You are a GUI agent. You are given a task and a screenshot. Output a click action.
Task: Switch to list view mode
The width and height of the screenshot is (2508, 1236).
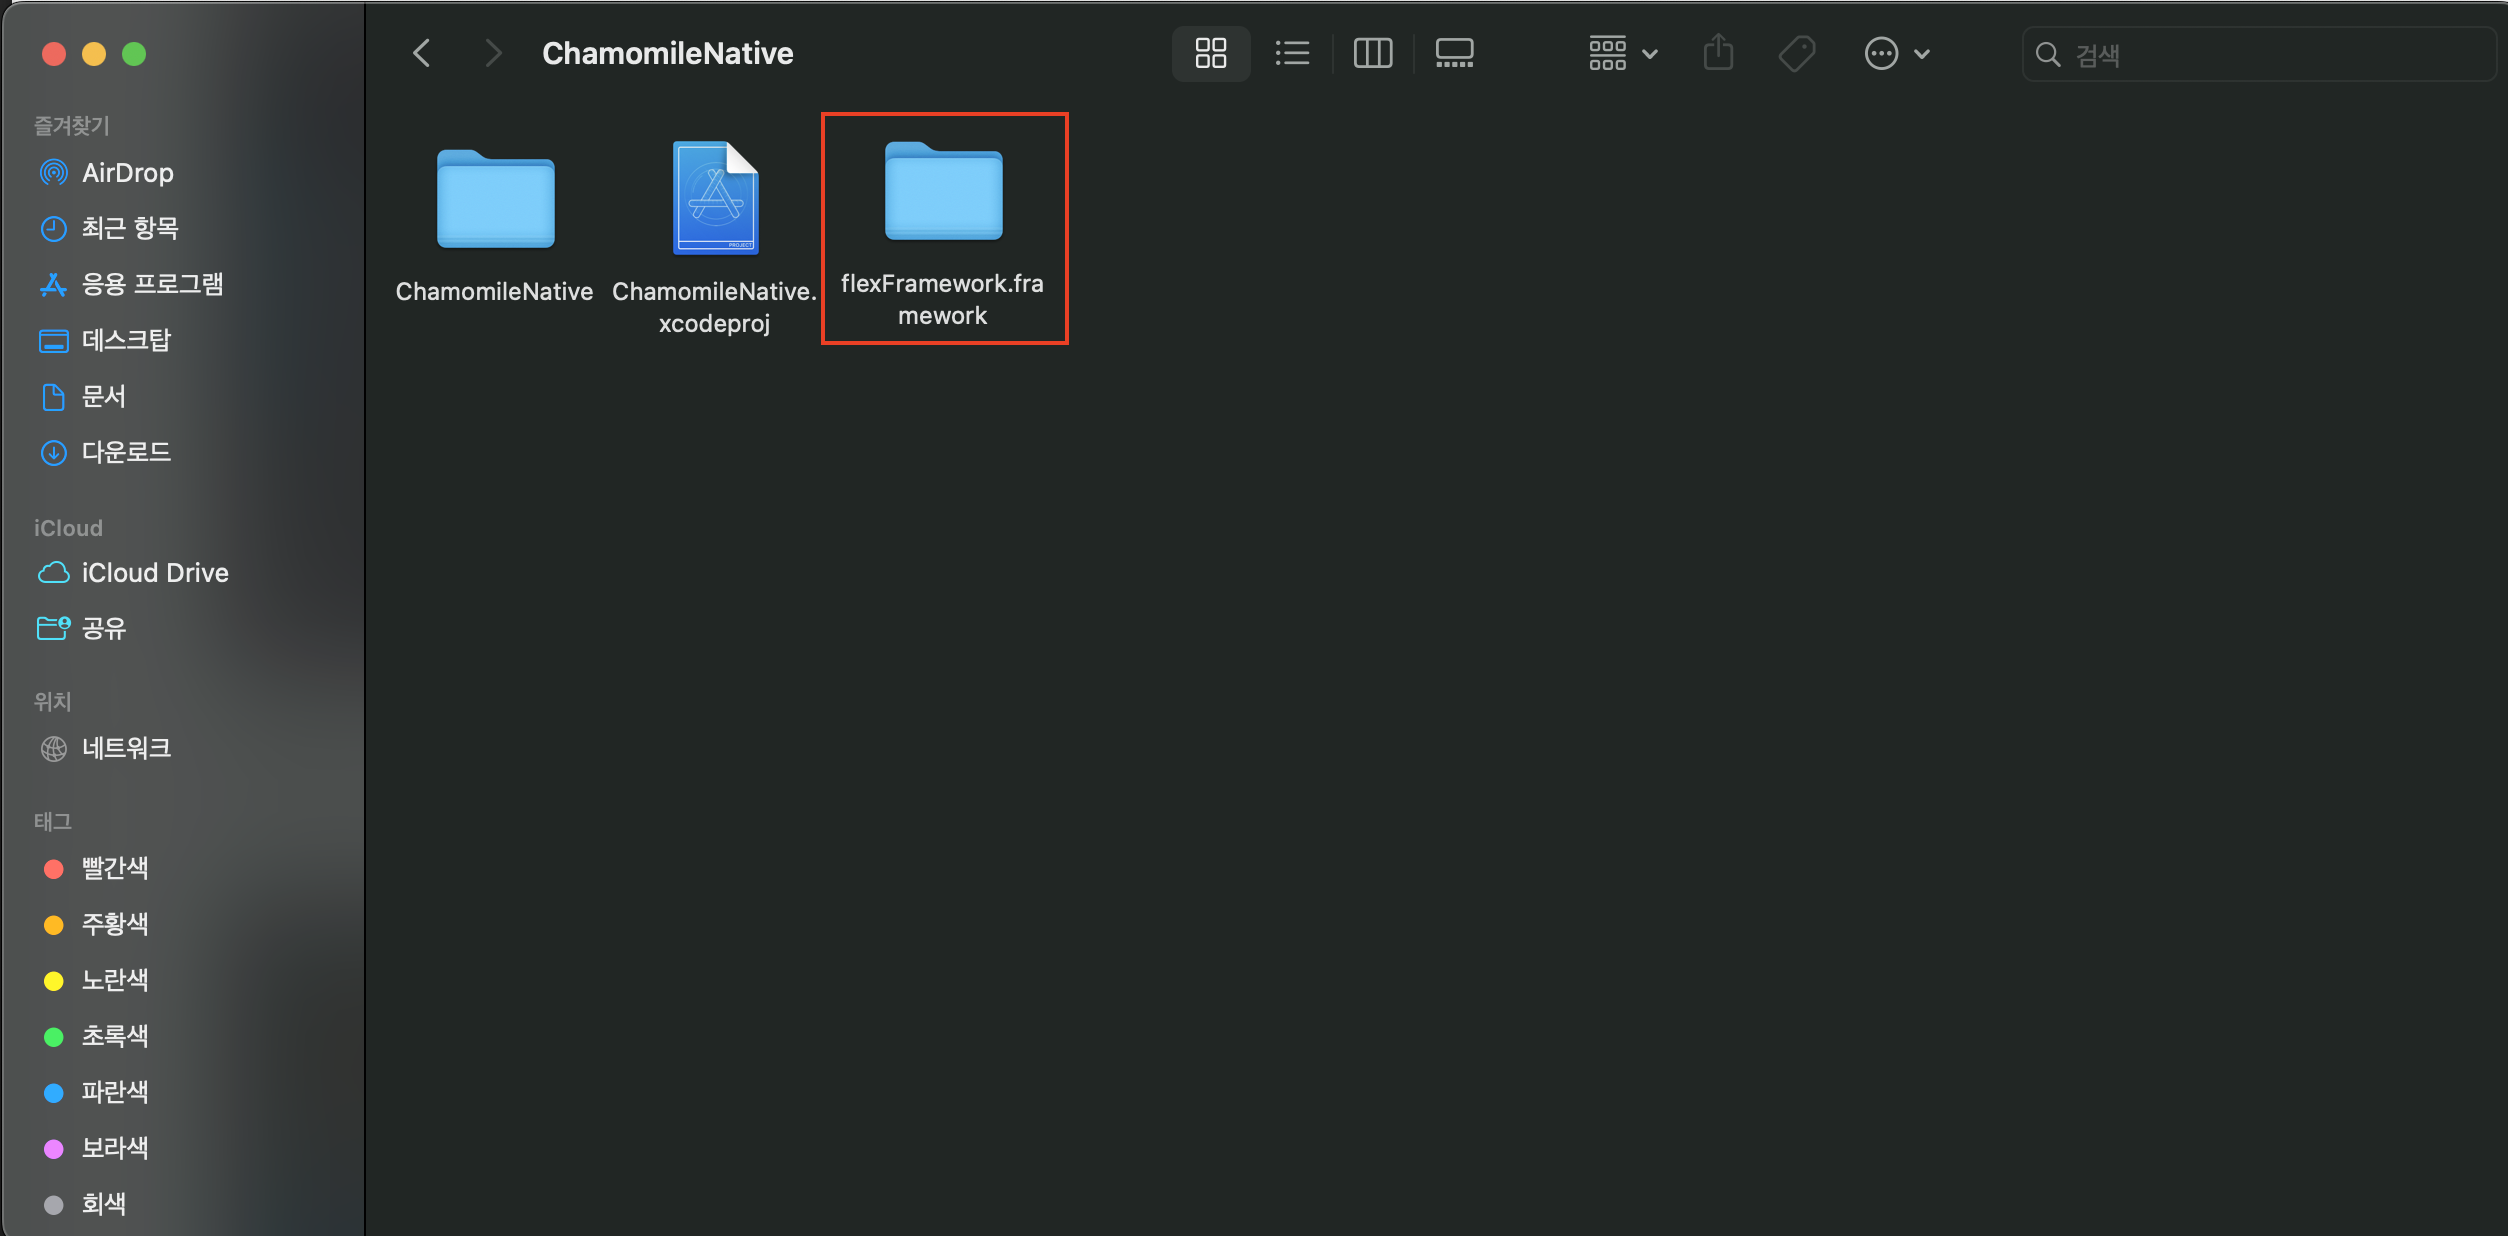coord(1292,53)
